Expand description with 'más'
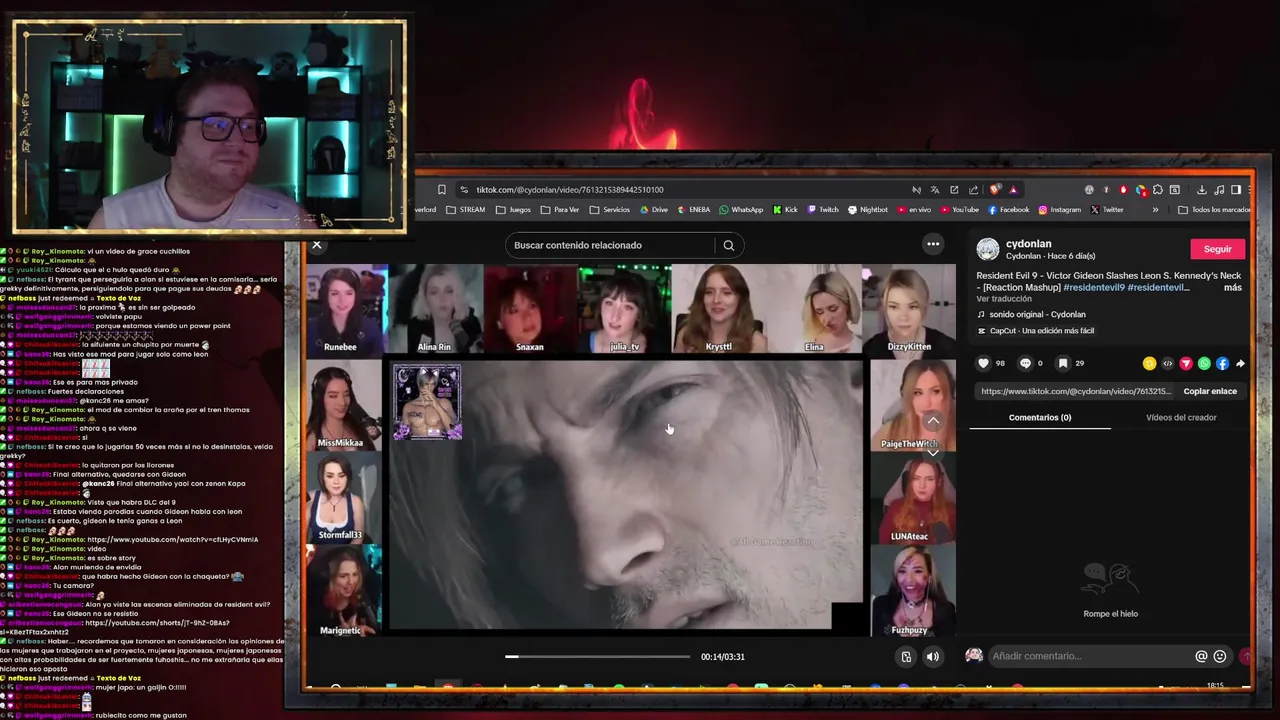The image size is (1280, 720). [x=1232, y=287]
